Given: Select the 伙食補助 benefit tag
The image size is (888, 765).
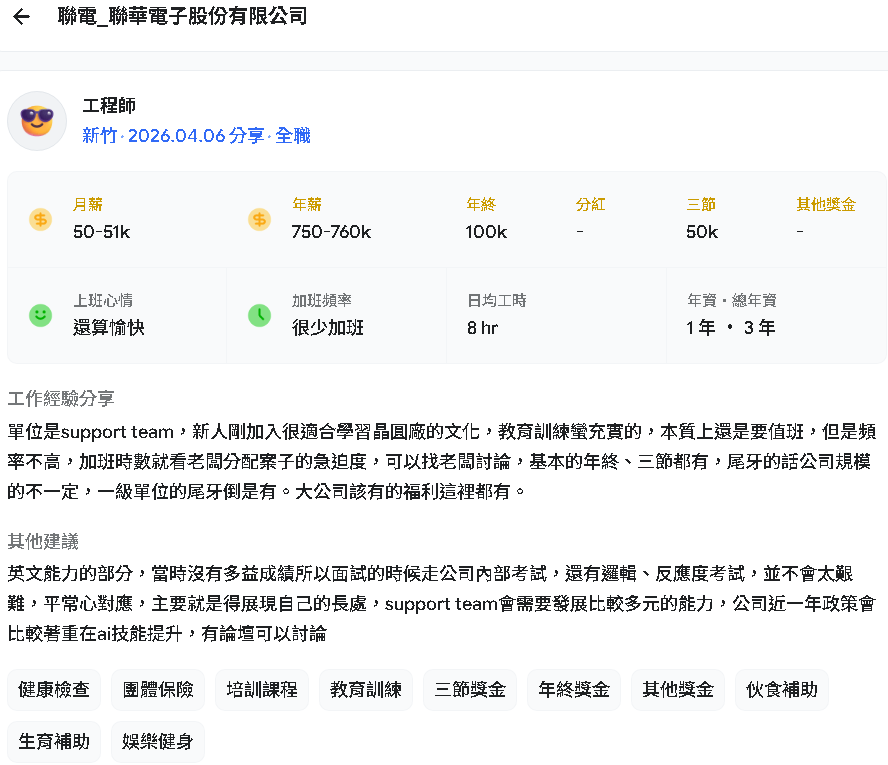Looking at the screenshot, I should (x=782, y=690).
